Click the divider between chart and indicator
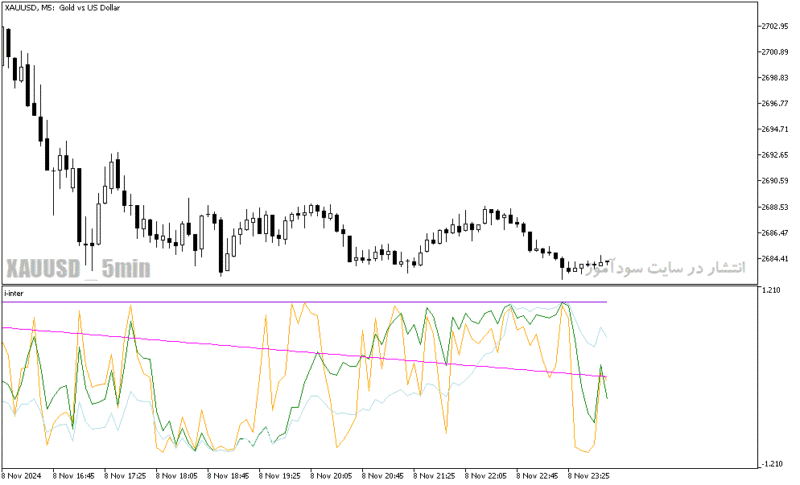This screenshot has height=485, width=800. (x=380, y=285)
